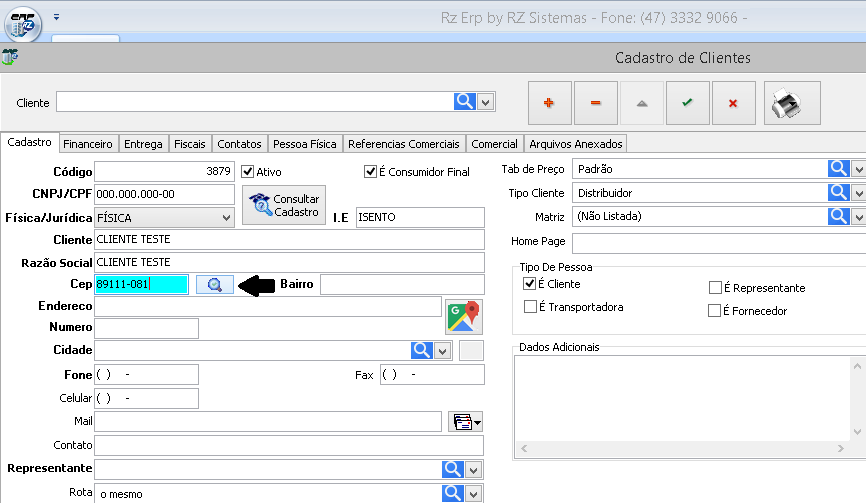The width and height of the screenshot is (866, 503).
Task: Click the contact card icon beside Mail
Action: [x=465, y=422]
